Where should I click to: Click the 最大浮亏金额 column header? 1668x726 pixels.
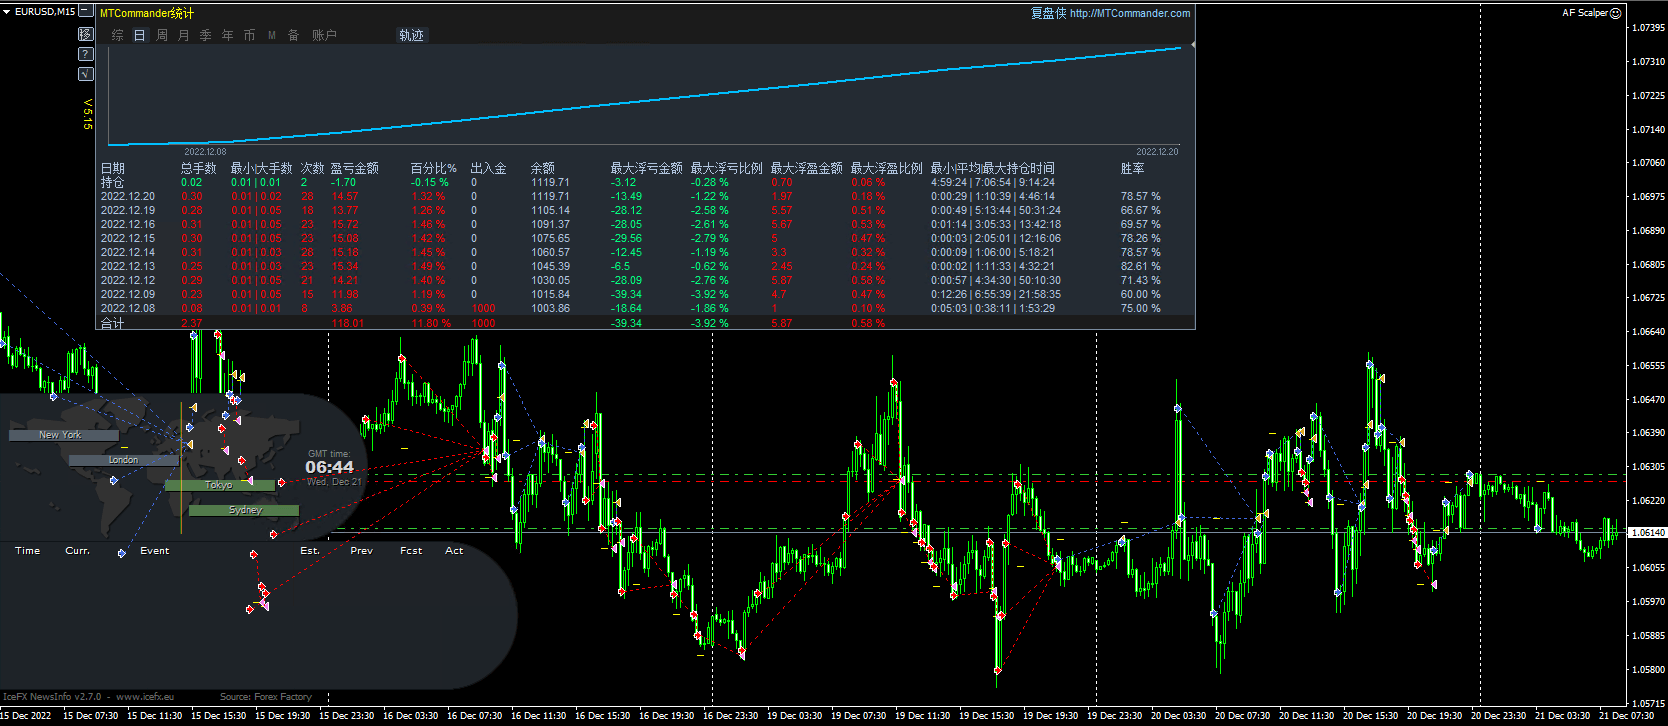pyautogui.click(x=647, y=168)
